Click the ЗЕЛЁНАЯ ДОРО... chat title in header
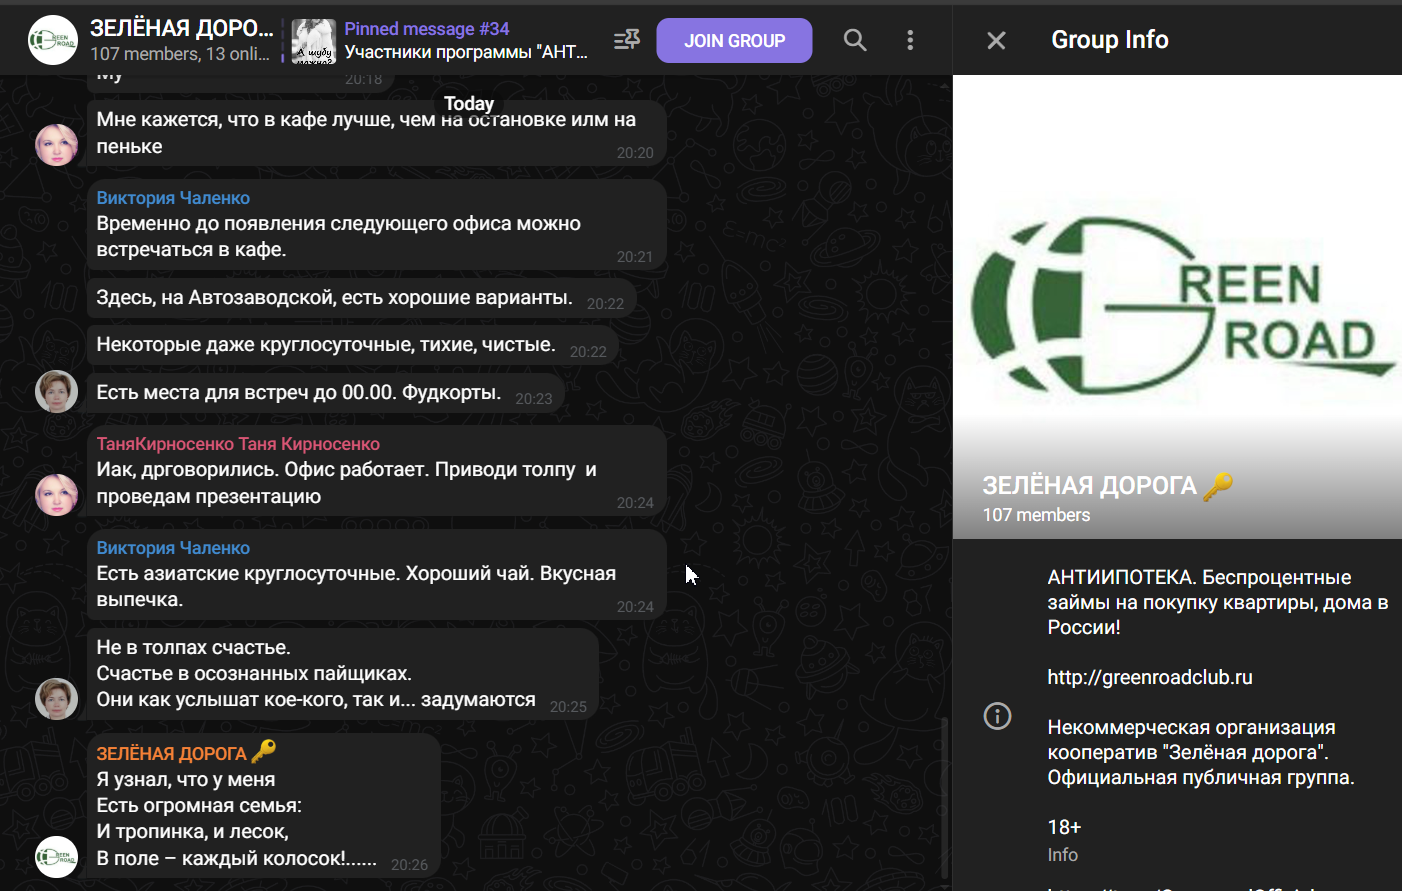Image resolution: width=1402 pixels, height=891 pixels. click(x=181, y=28)
